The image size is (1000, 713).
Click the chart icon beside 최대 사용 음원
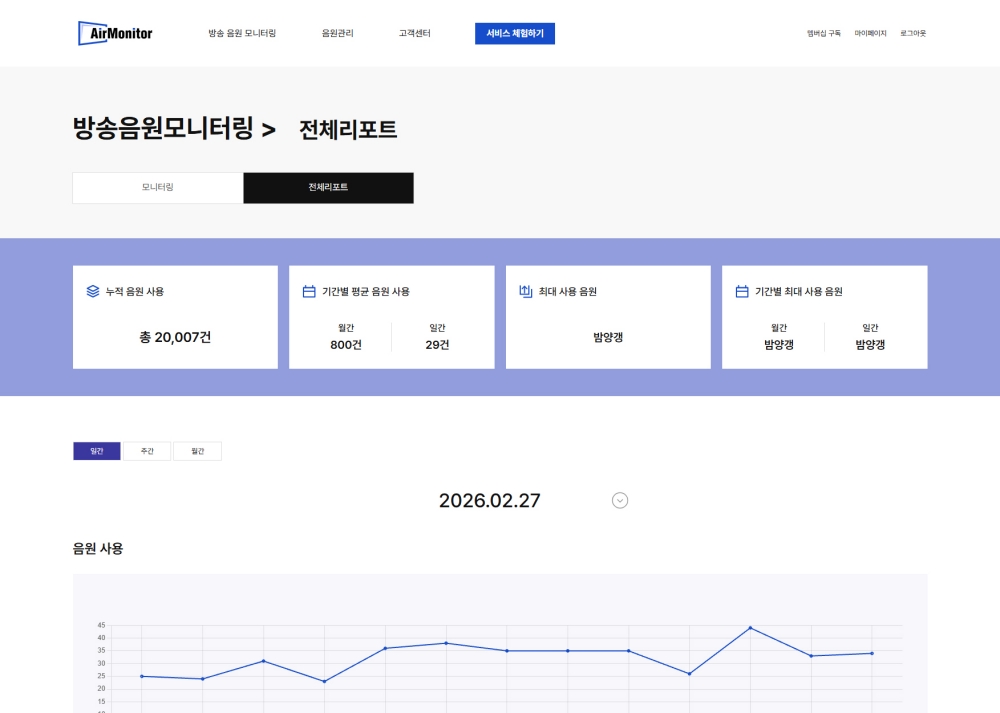526,292
